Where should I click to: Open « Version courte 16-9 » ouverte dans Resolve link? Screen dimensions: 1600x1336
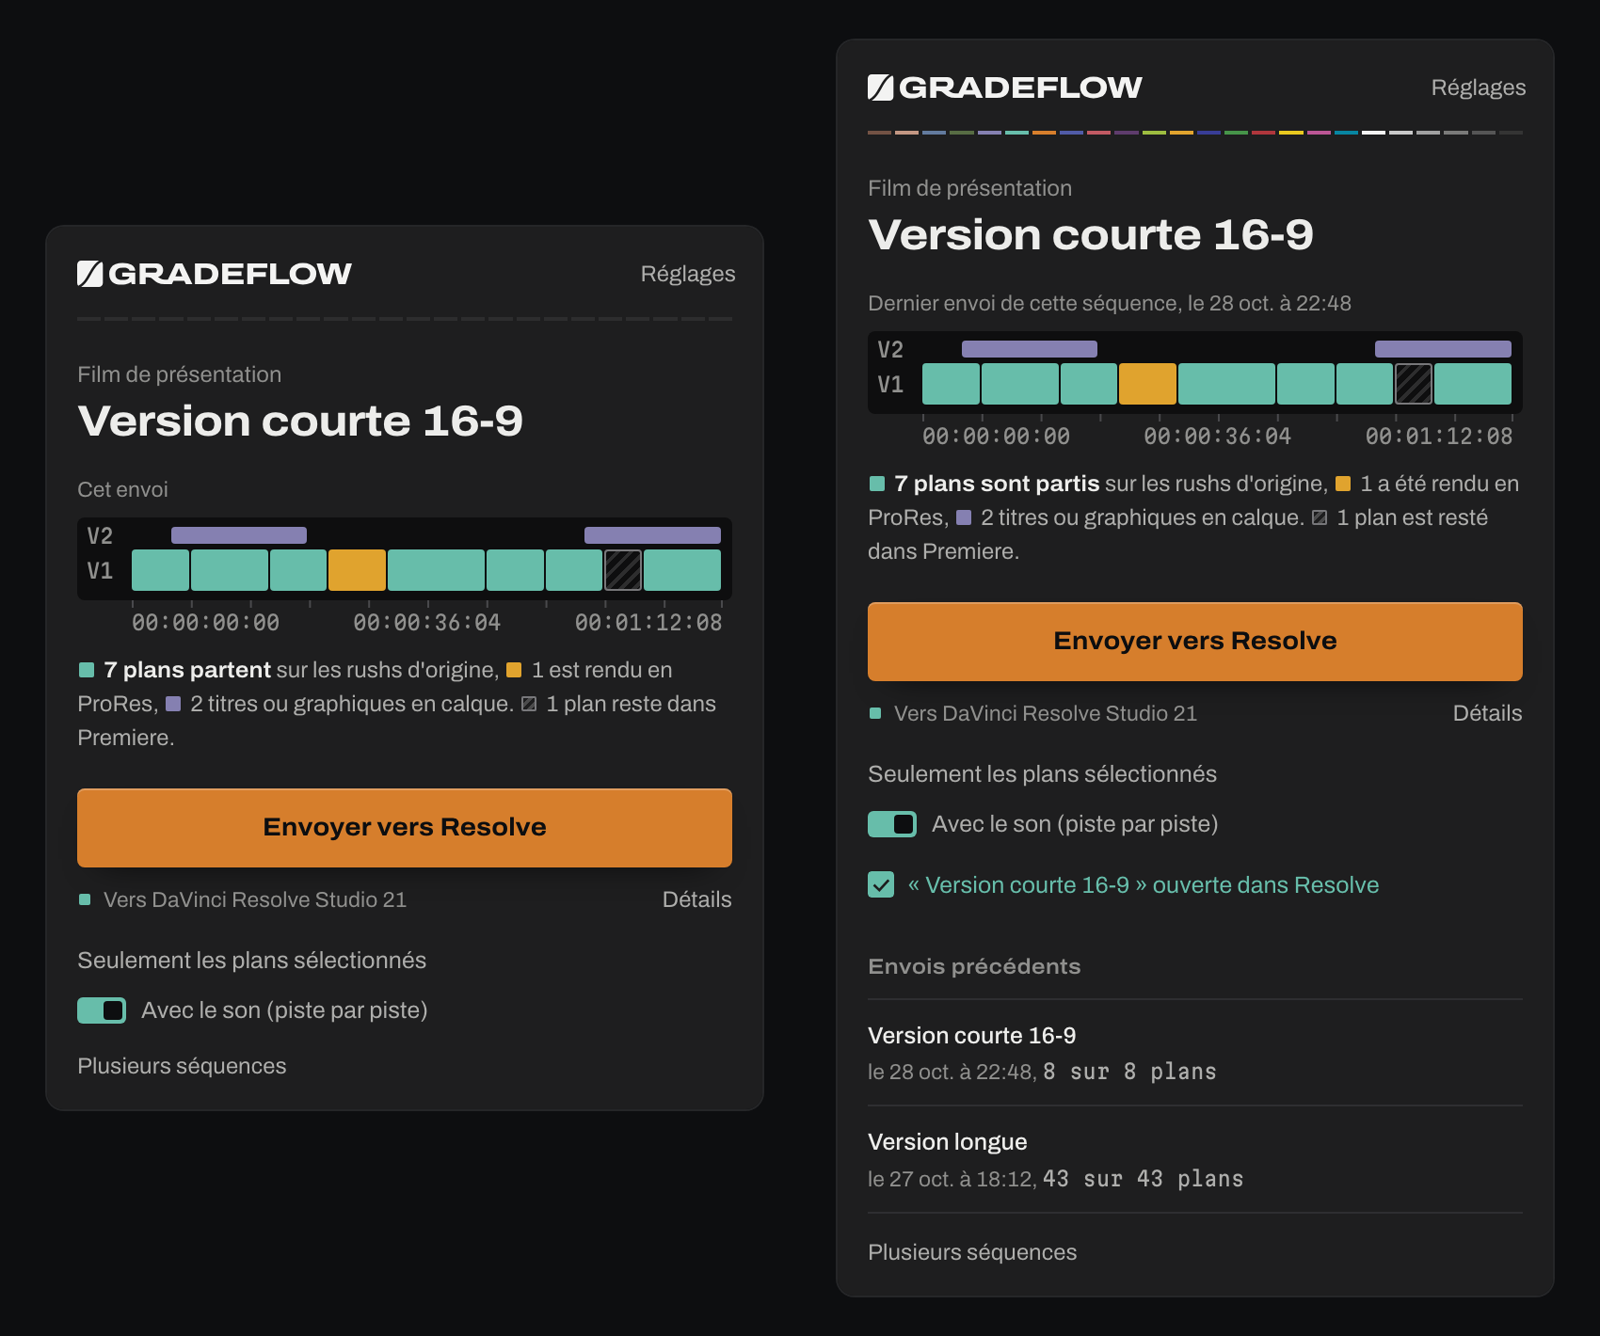[x=1143, y=886]
